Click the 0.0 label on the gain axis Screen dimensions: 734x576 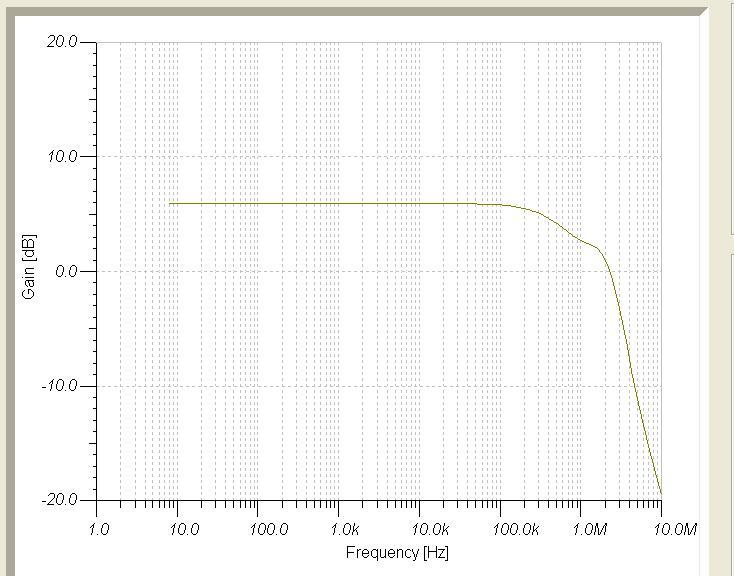(66, 271)
